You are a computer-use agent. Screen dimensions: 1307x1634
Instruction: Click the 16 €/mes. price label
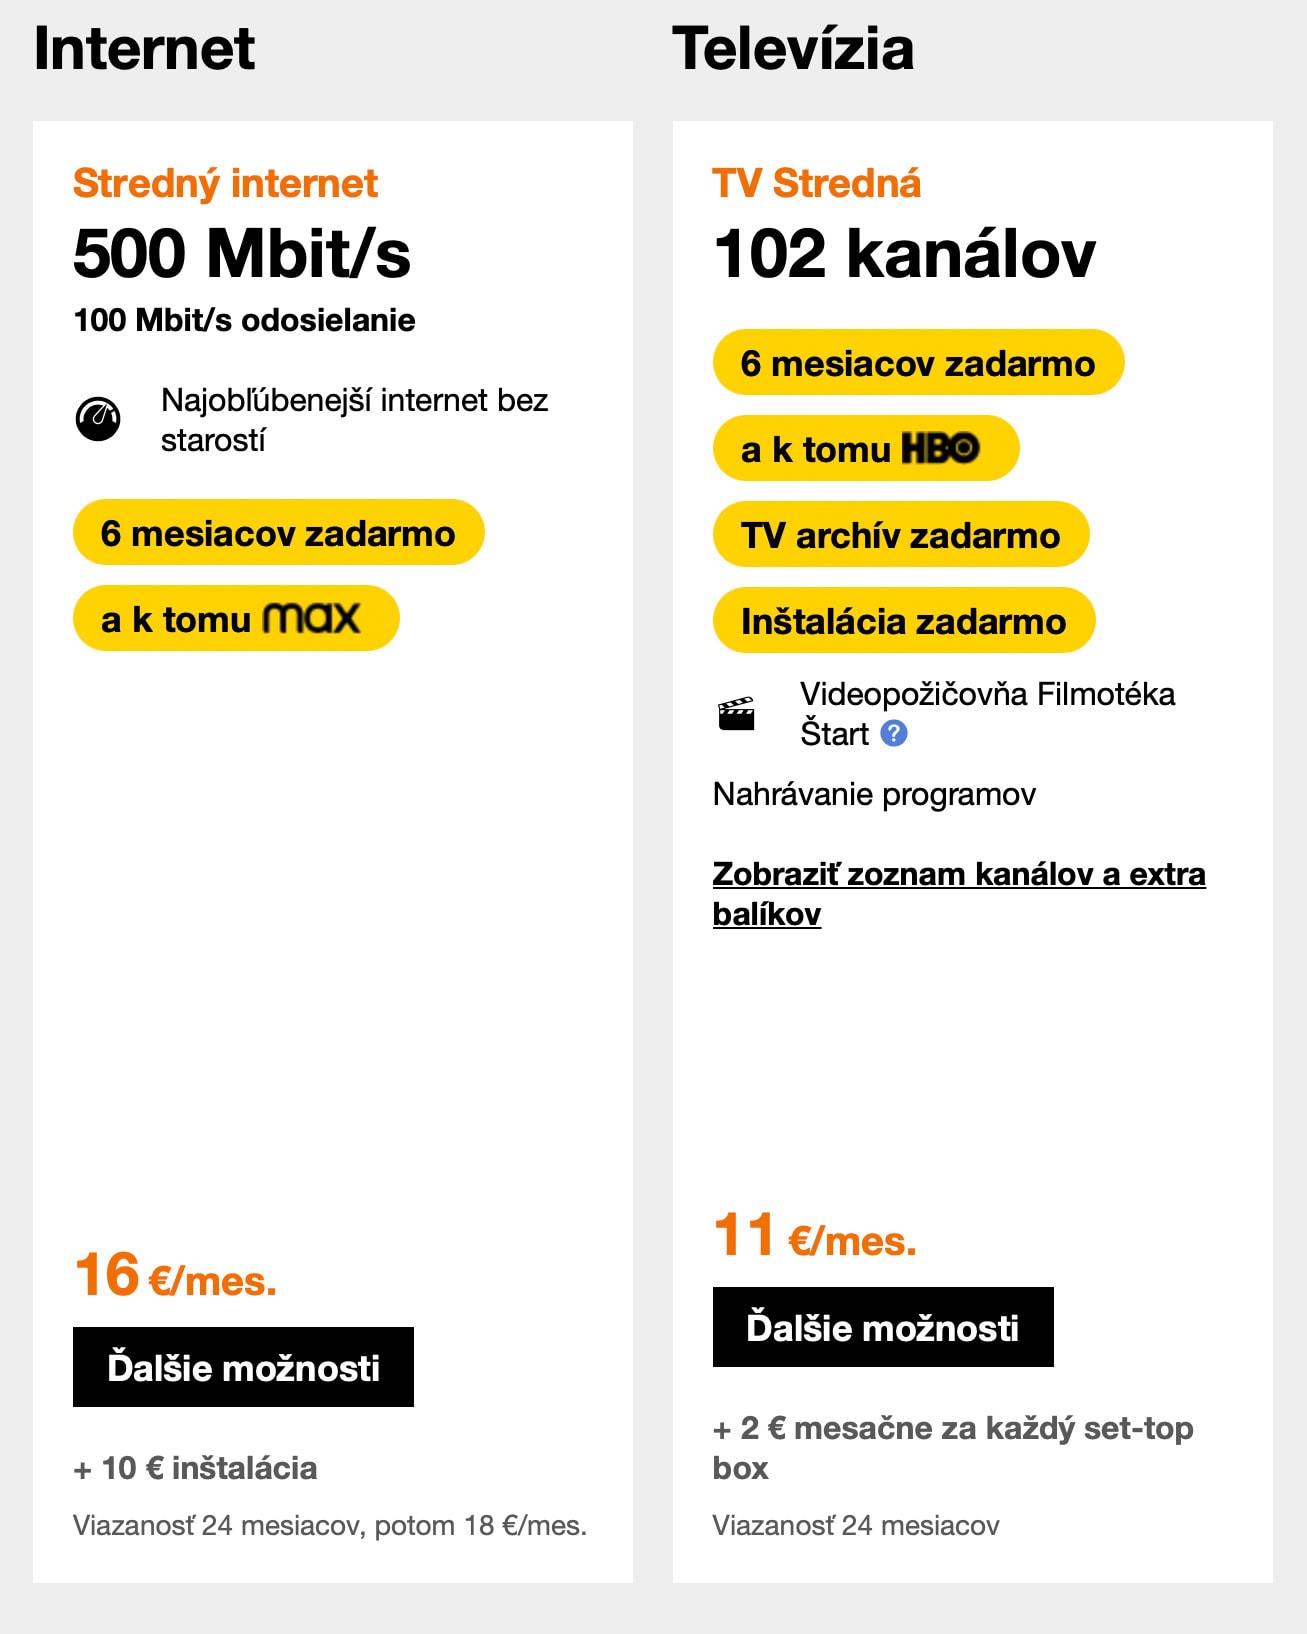[175, 1276]
